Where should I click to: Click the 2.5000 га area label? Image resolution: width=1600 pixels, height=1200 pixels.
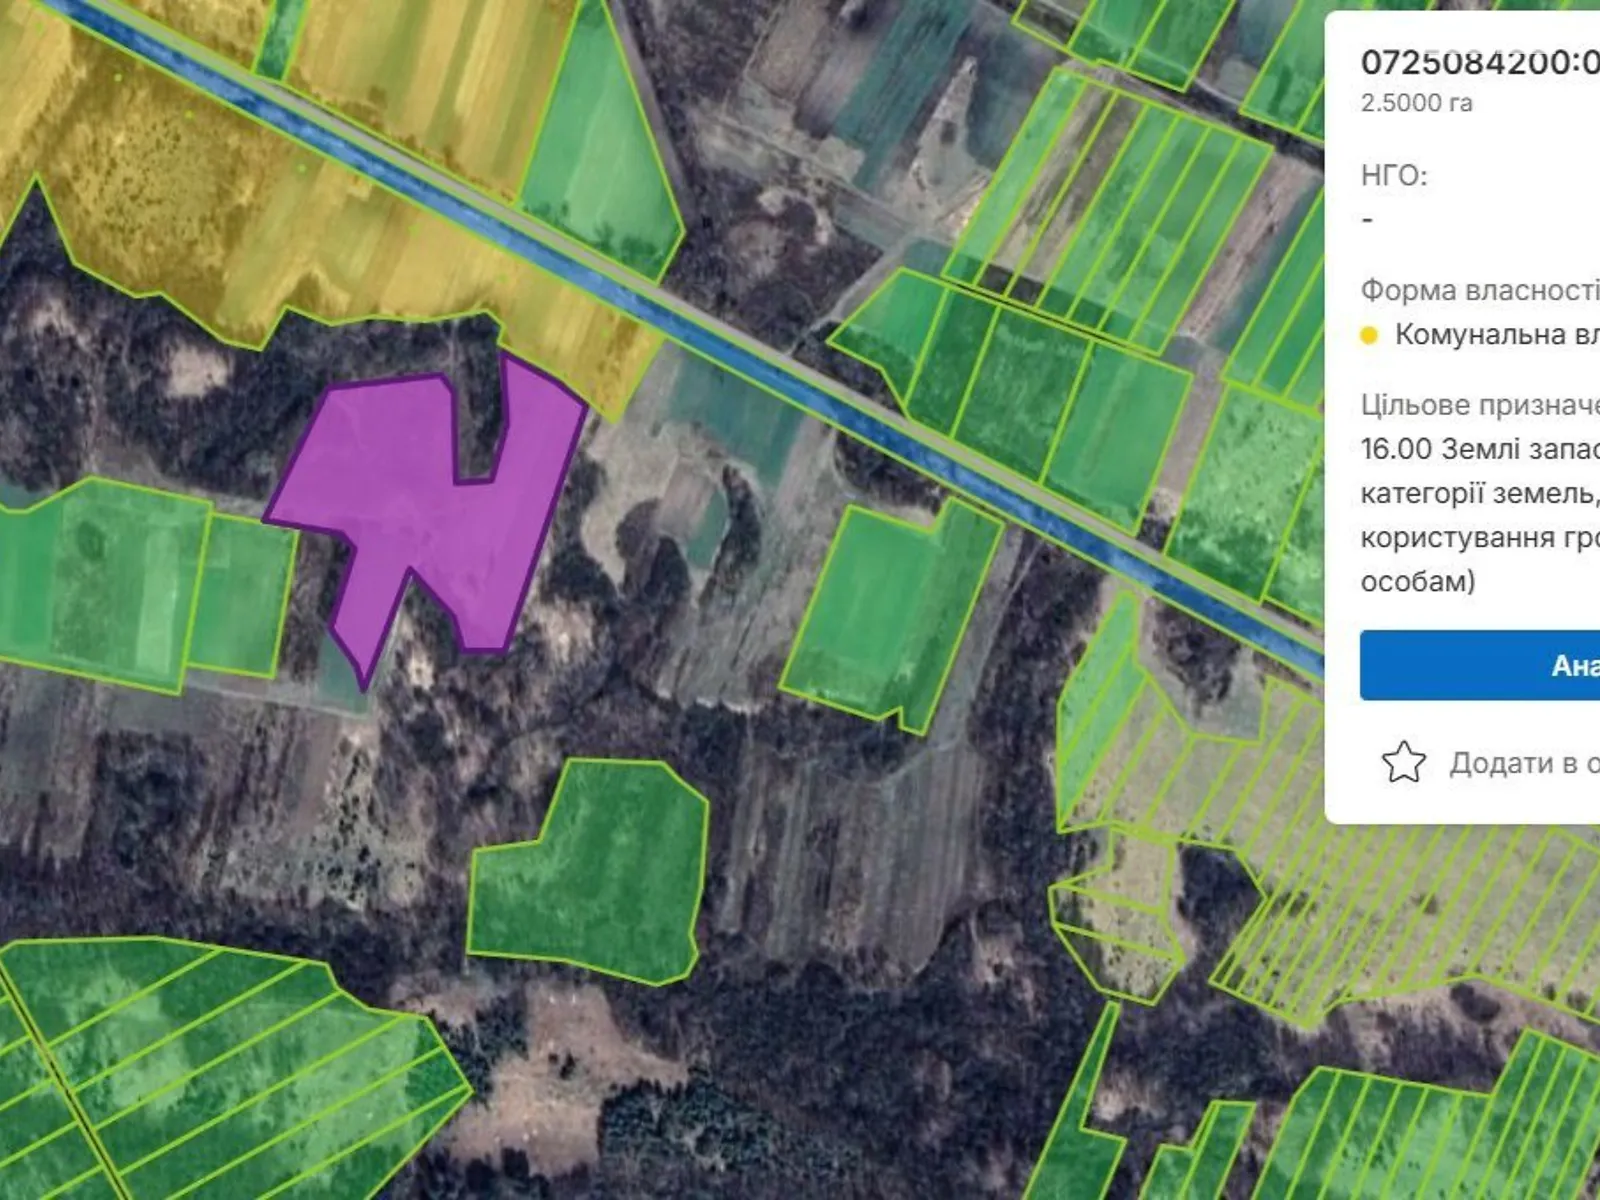pos(1416,103)
